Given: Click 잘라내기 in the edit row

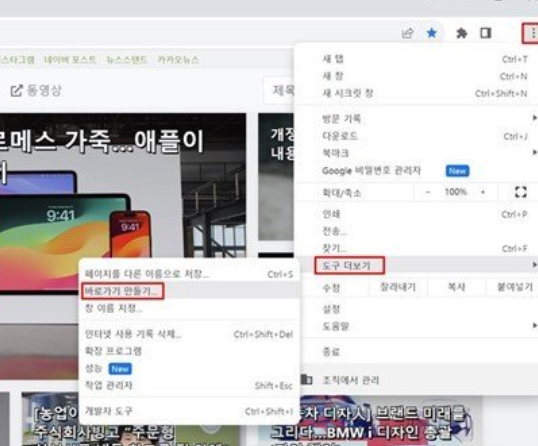Looking at the screenshot, I should [398, 287].
